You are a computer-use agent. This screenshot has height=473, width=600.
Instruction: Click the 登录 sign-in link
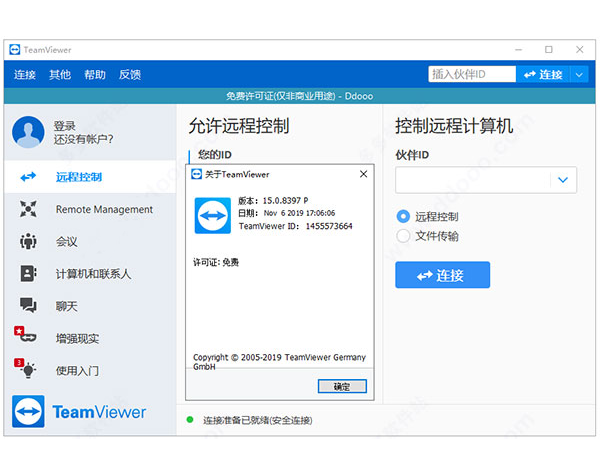[x=65, y=126]
